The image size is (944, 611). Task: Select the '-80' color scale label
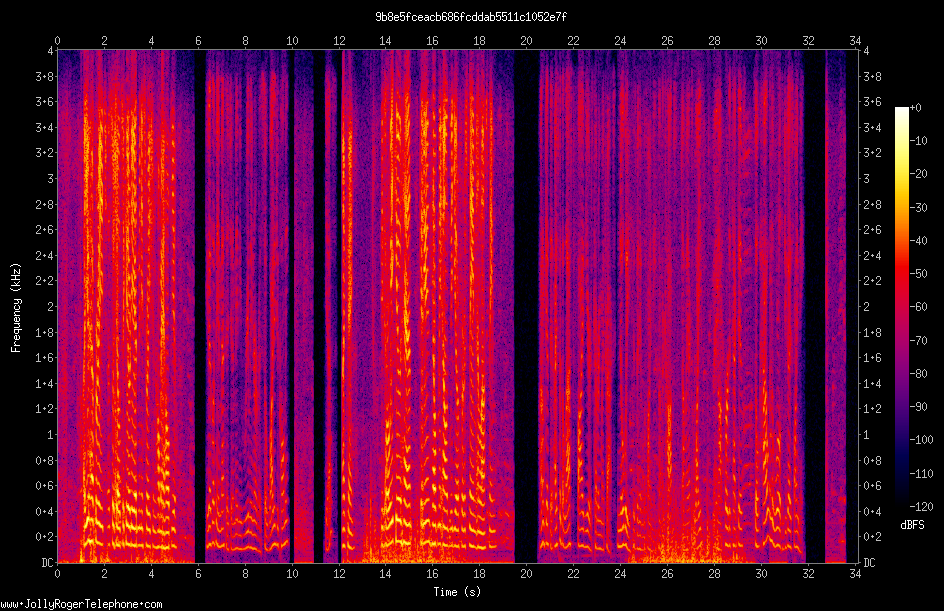coord(918,374)
